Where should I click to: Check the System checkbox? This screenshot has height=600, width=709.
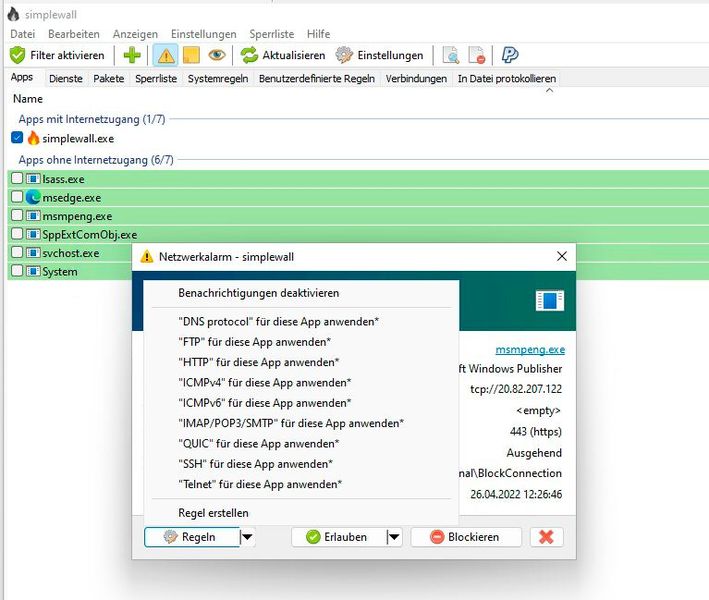point(17,271)
